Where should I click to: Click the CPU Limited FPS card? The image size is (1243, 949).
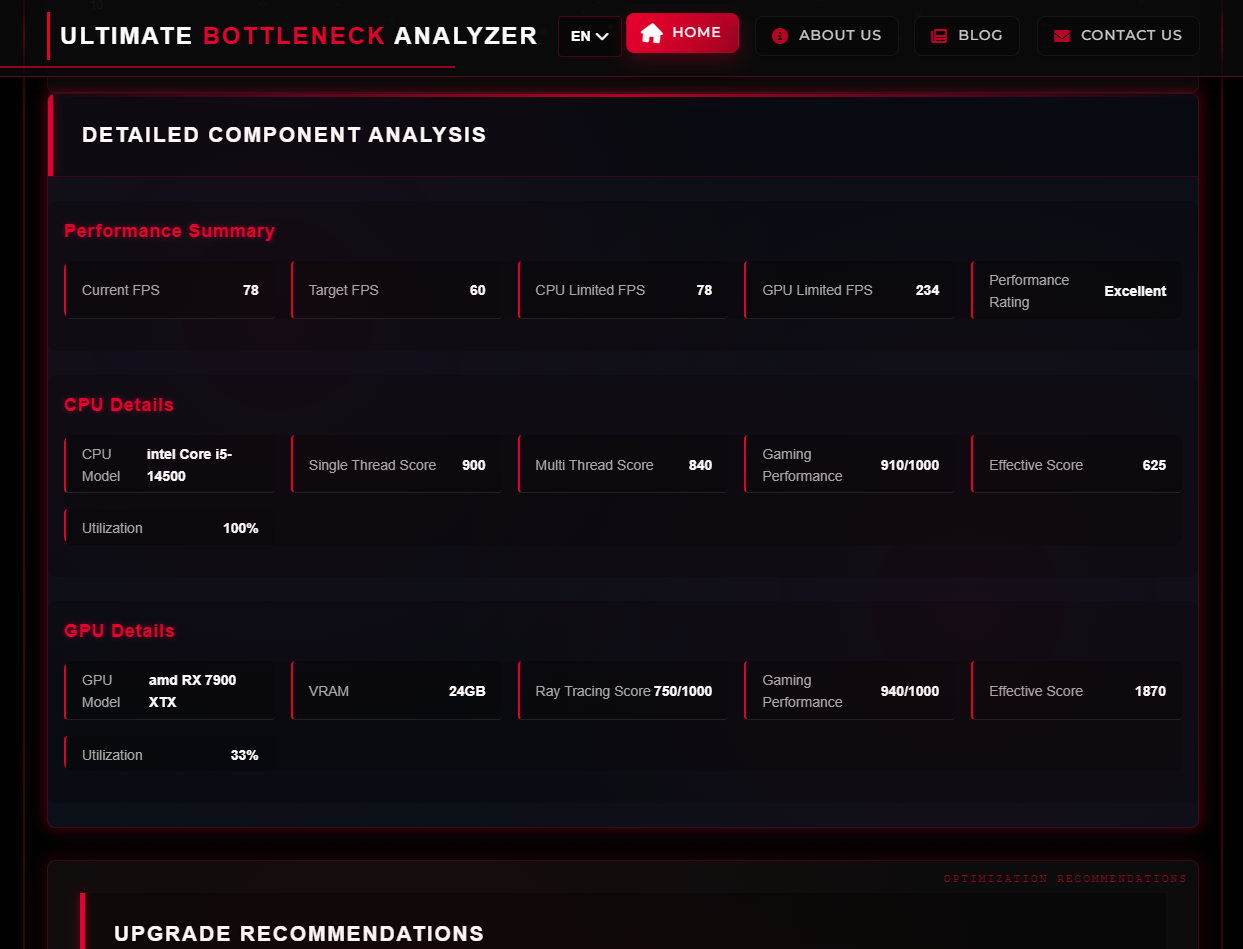pyautogui.click(x=623, y=290)
